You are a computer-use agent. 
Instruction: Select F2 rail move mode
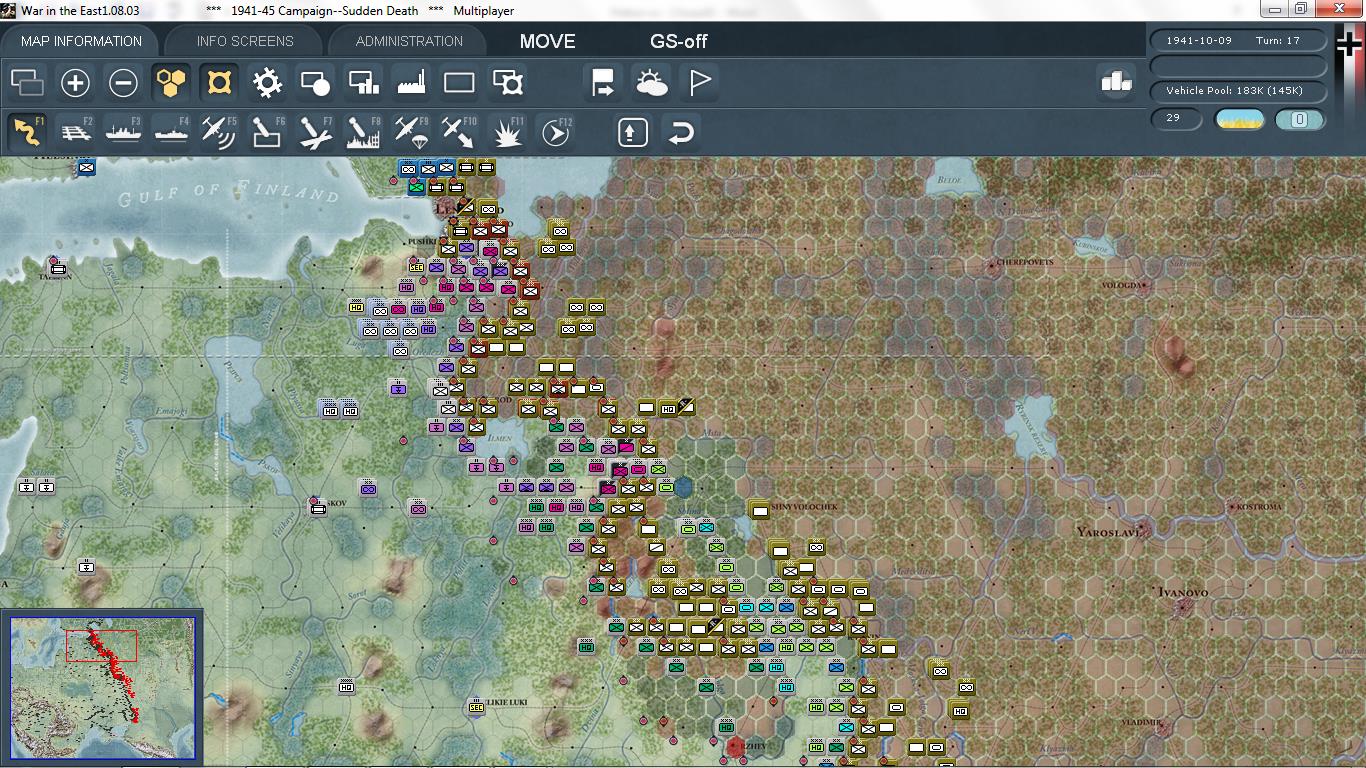tap(75, 132)
